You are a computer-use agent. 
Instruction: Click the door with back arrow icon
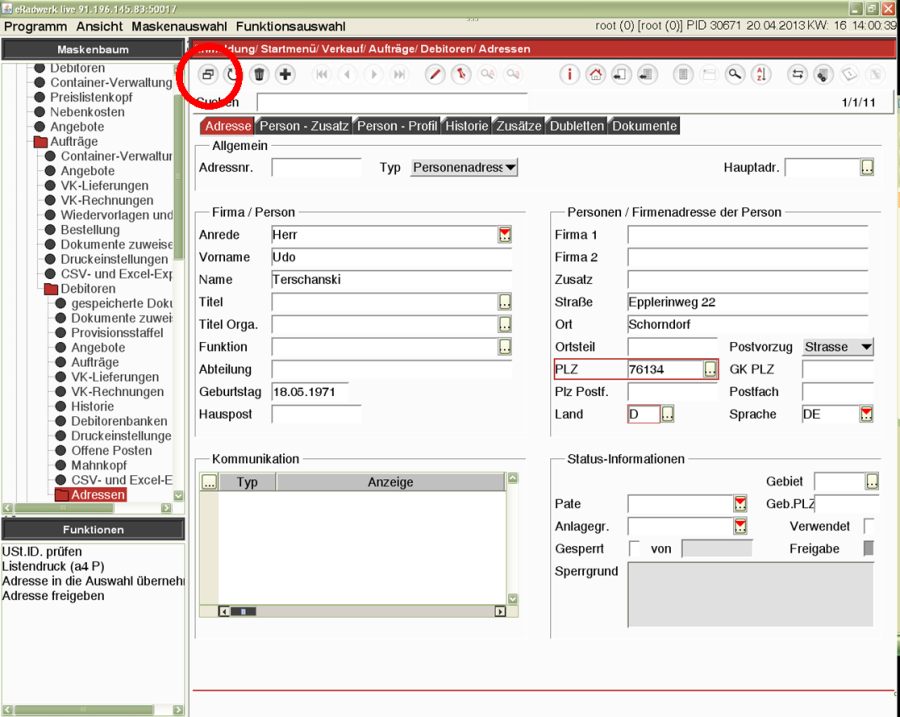click(x=621, y=75)
